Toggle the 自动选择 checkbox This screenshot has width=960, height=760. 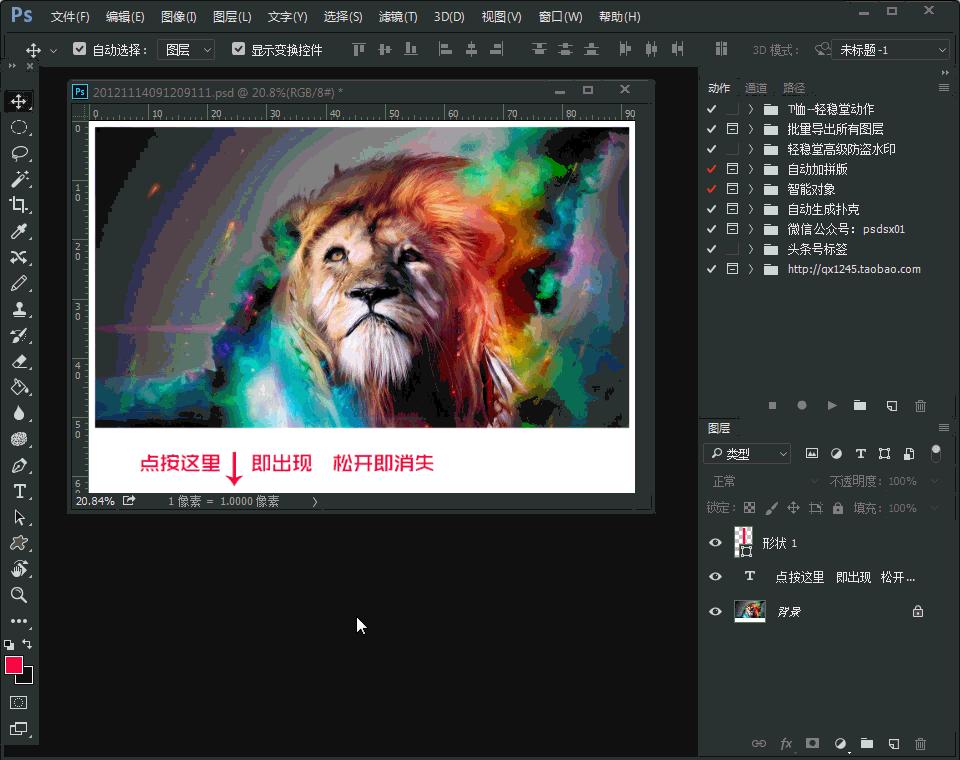point(79,47)
